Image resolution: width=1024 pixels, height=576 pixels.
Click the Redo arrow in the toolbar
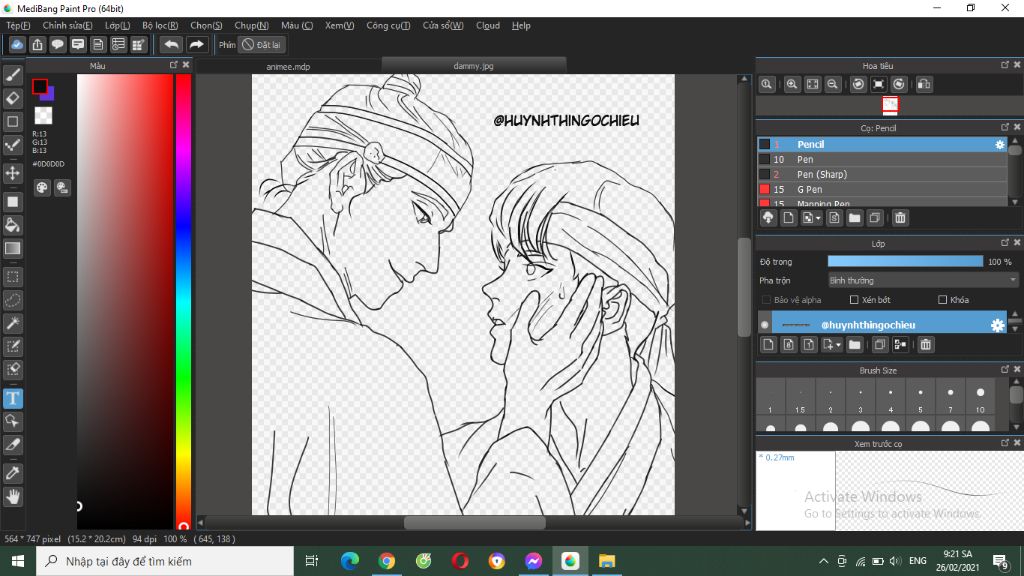(x=196, y=44)
